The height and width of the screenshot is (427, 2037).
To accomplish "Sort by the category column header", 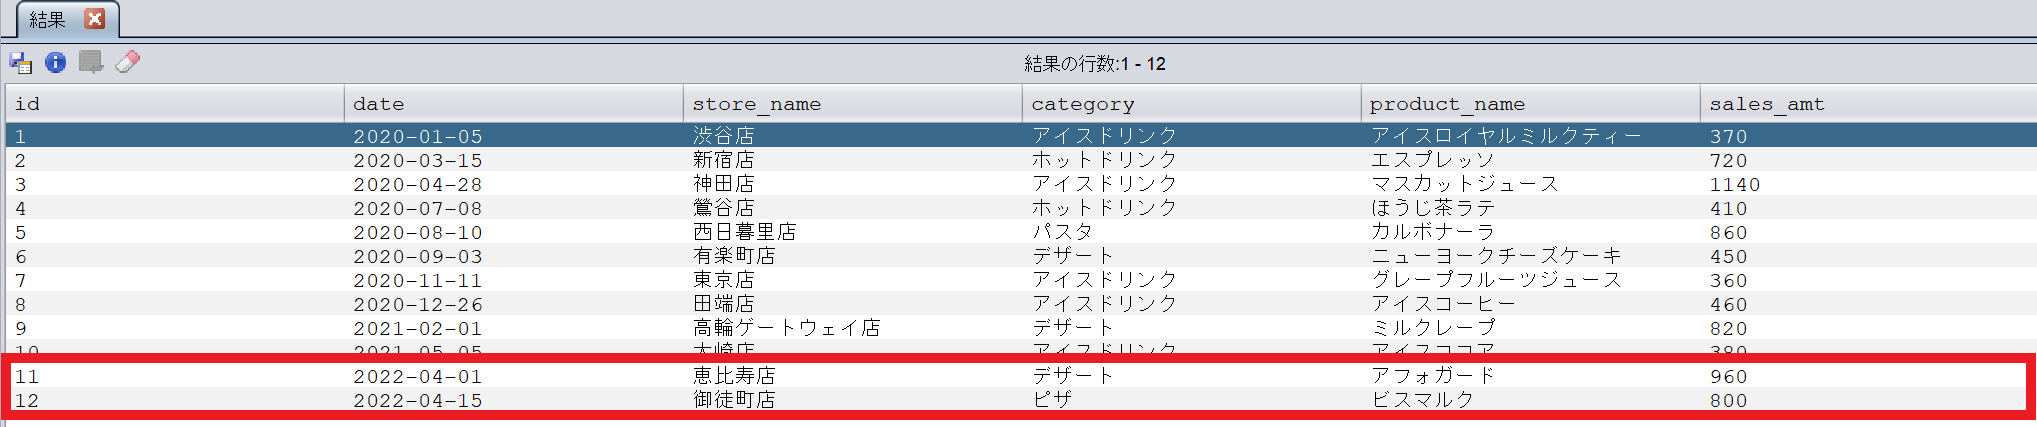I will coord(1192,104).
